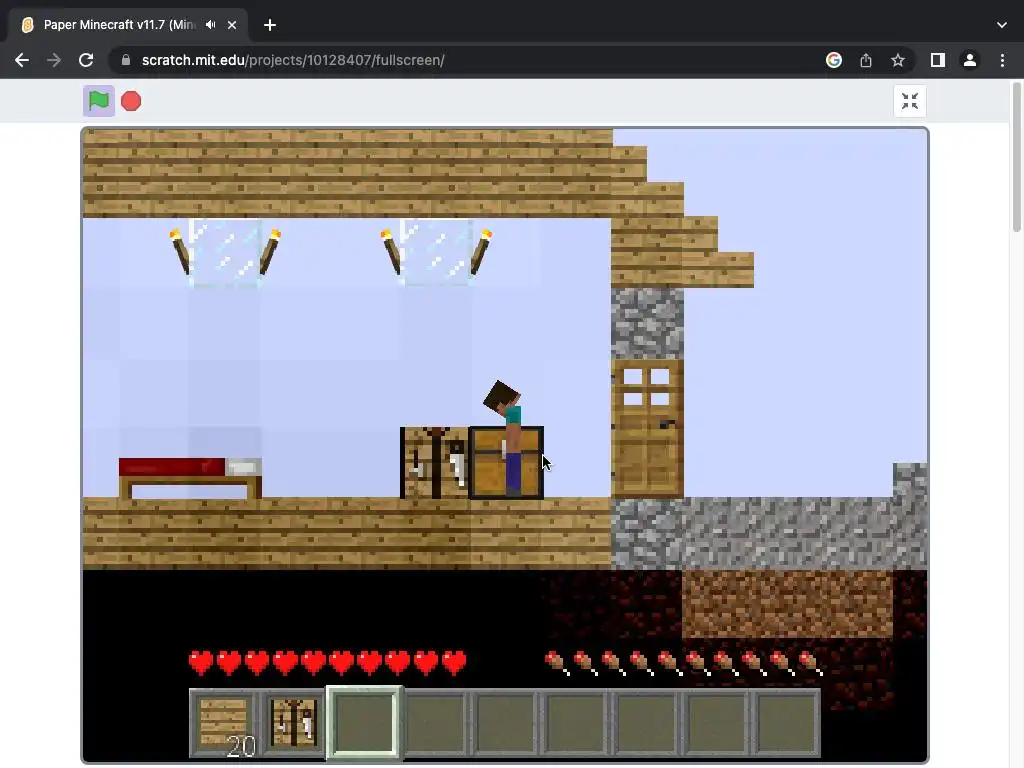Toggle the browser side panel

click(x=938, y=60)
